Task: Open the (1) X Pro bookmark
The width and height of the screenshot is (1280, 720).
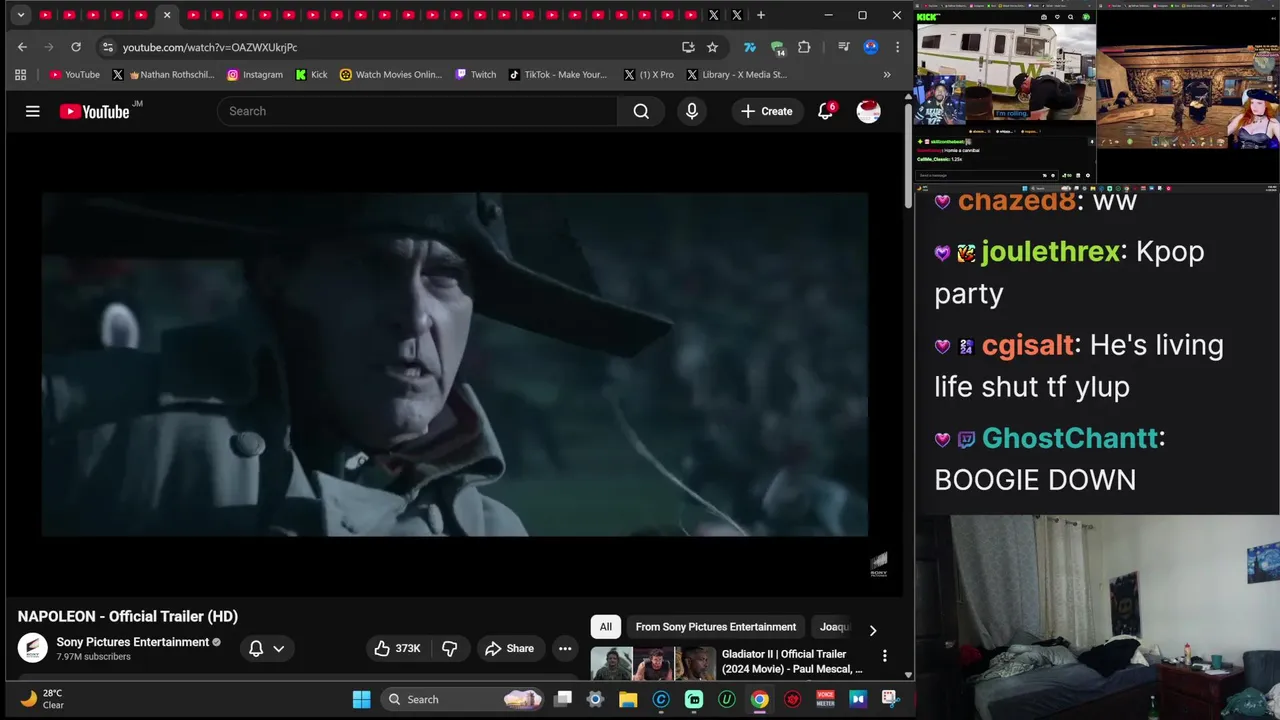Action: (x=649, y=74)
